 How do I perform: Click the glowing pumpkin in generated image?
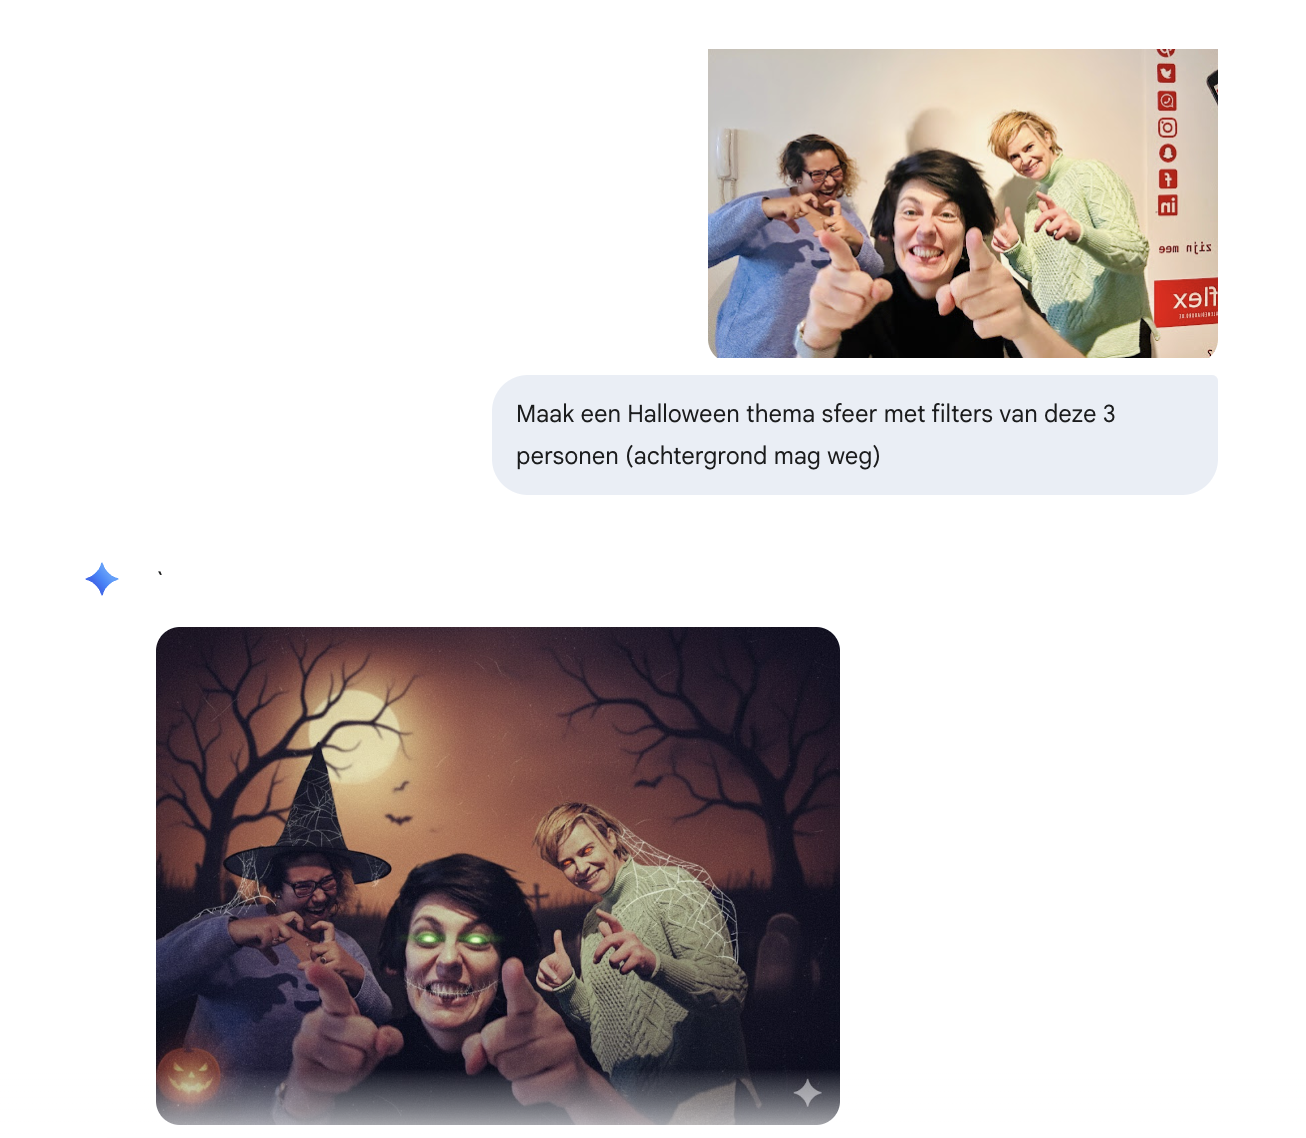pos(189,1075)
